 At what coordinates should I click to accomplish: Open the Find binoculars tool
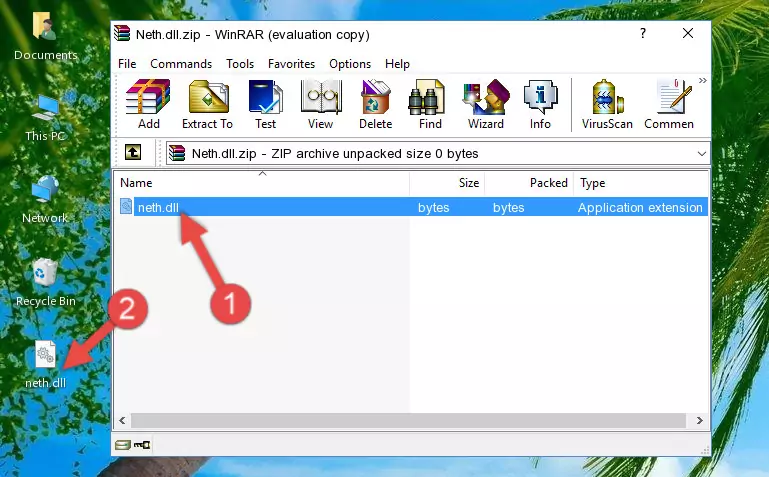coord(430,104)
